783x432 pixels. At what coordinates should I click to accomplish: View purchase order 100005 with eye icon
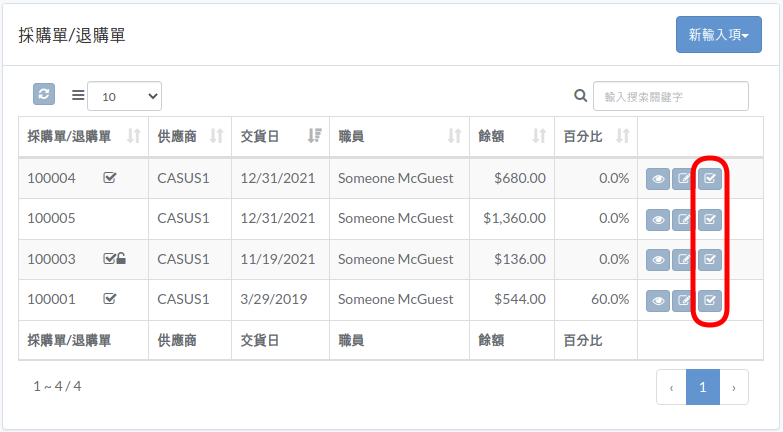(658, 220)
